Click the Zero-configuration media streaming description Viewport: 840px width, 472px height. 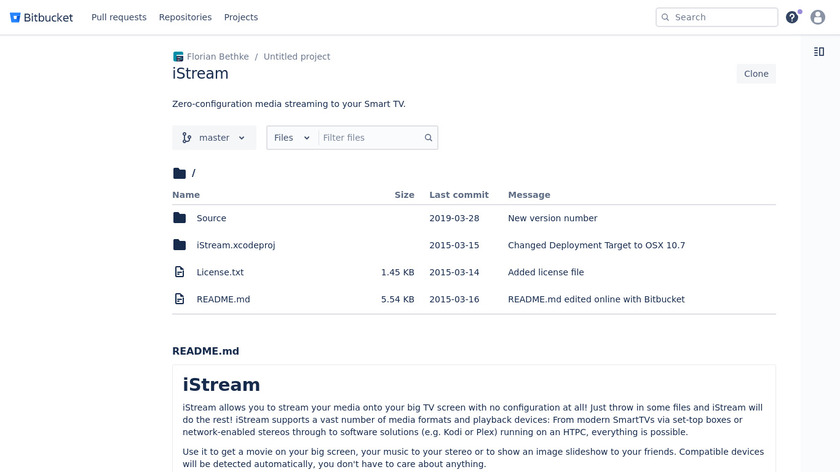coord(289,104)
